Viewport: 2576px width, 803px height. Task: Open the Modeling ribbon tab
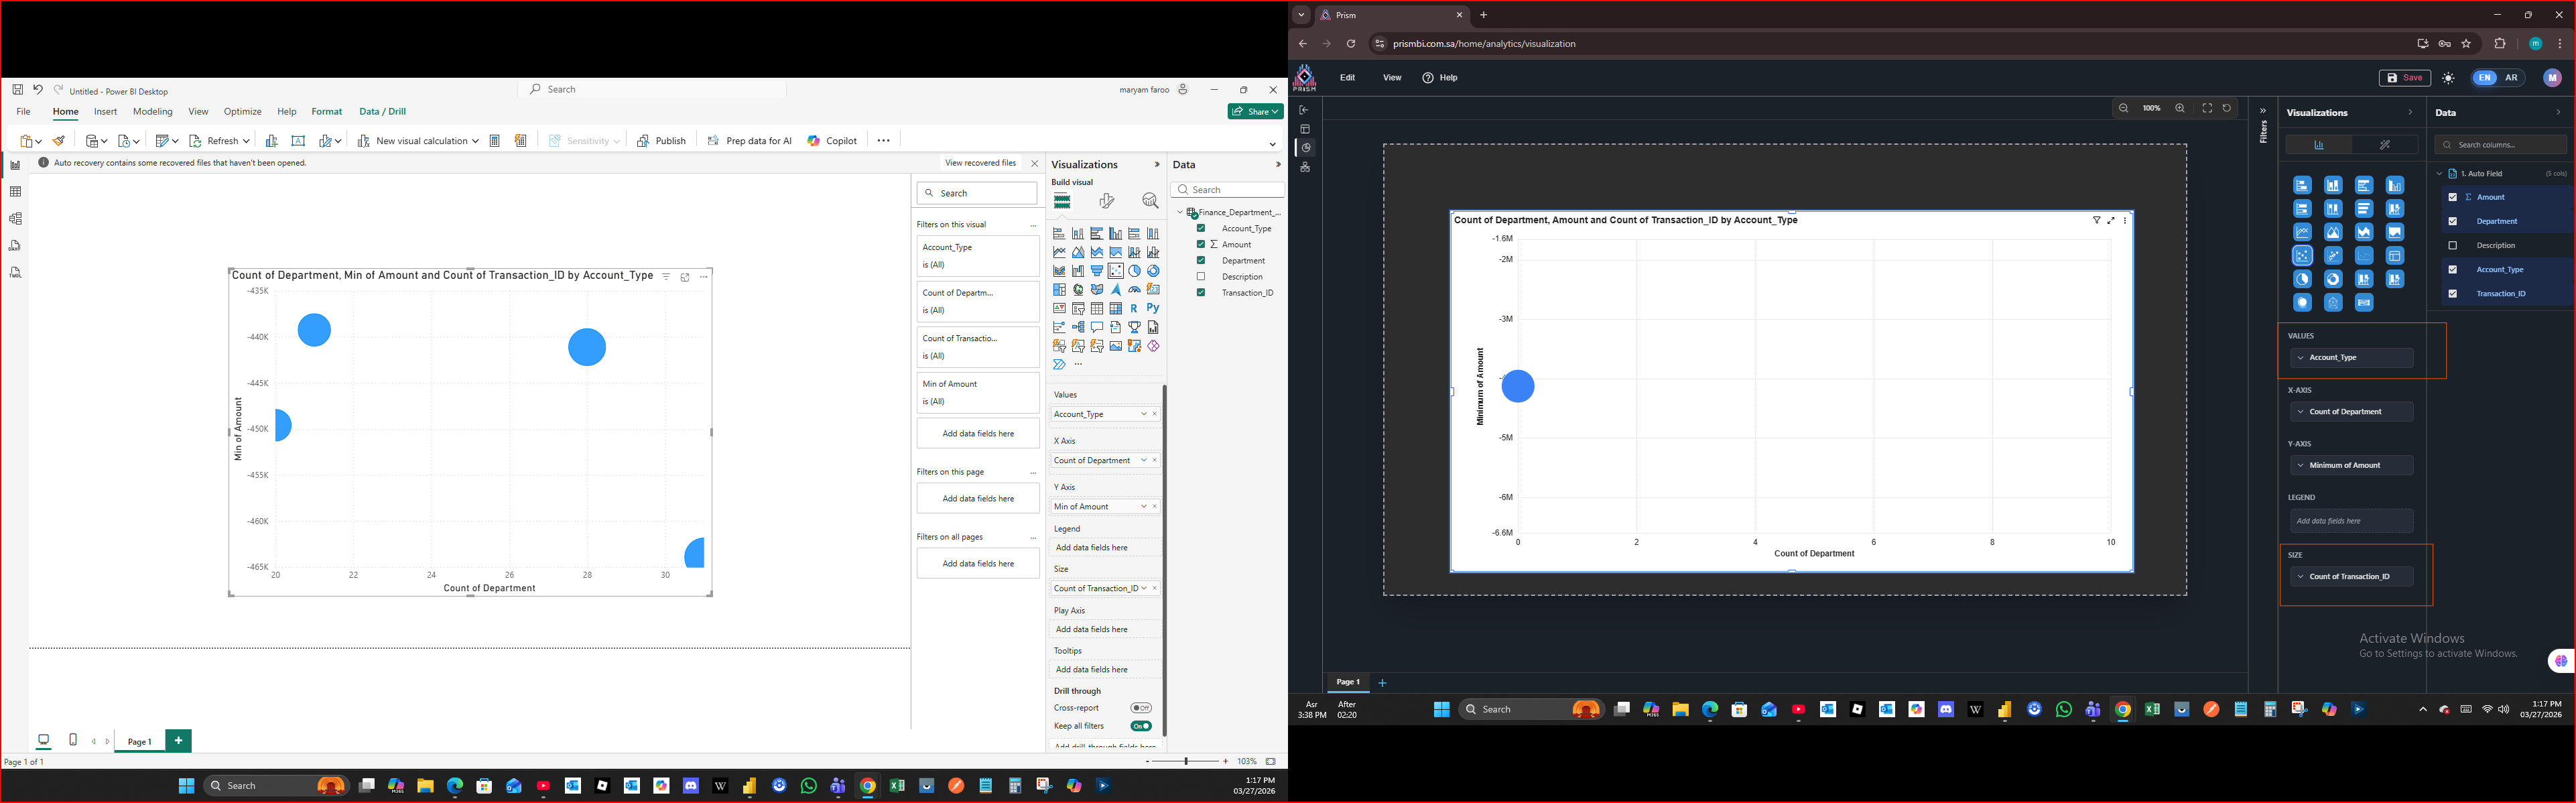(x=153, y=112)
